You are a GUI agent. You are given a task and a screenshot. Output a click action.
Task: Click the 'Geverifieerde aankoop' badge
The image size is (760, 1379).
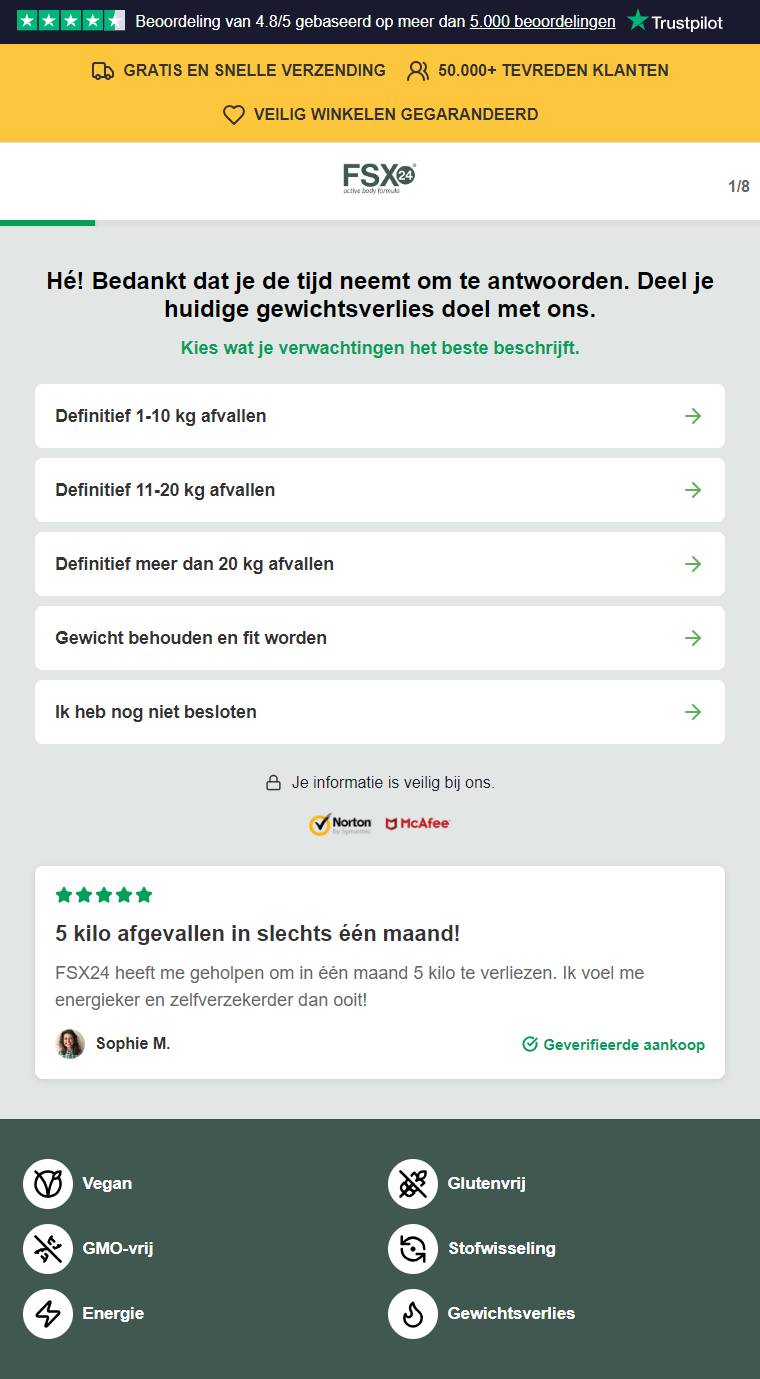click(614, 1044)
